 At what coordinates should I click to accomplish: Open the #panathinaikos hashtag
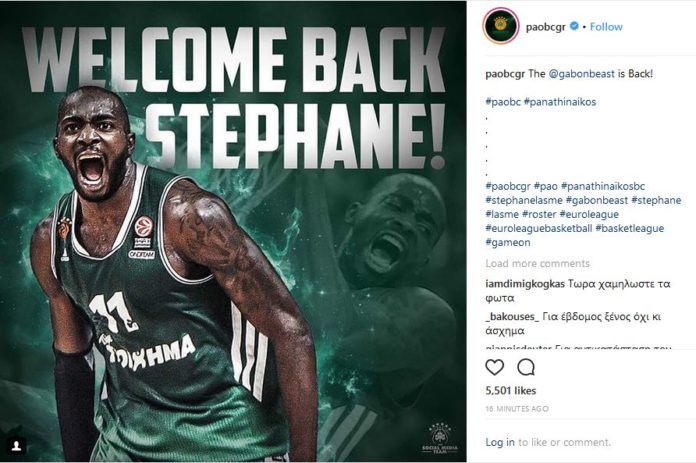point(560,102)
